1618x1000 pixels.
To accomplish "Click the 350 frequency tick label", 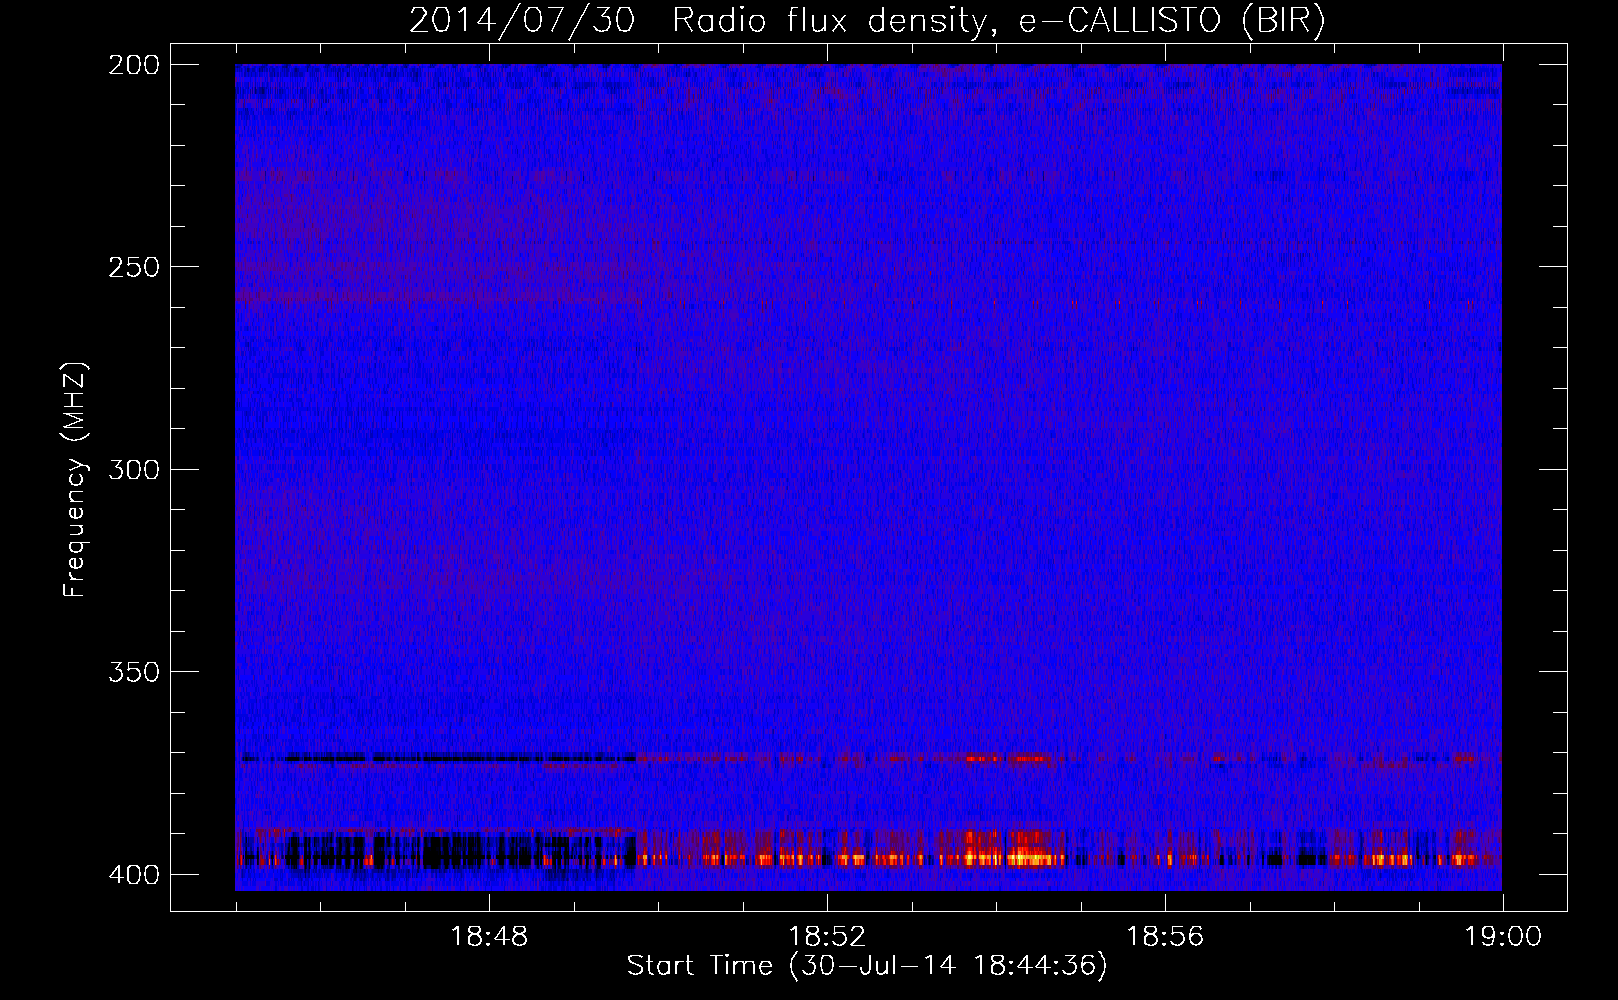I will pyautogui.click(x=133, y=671).
